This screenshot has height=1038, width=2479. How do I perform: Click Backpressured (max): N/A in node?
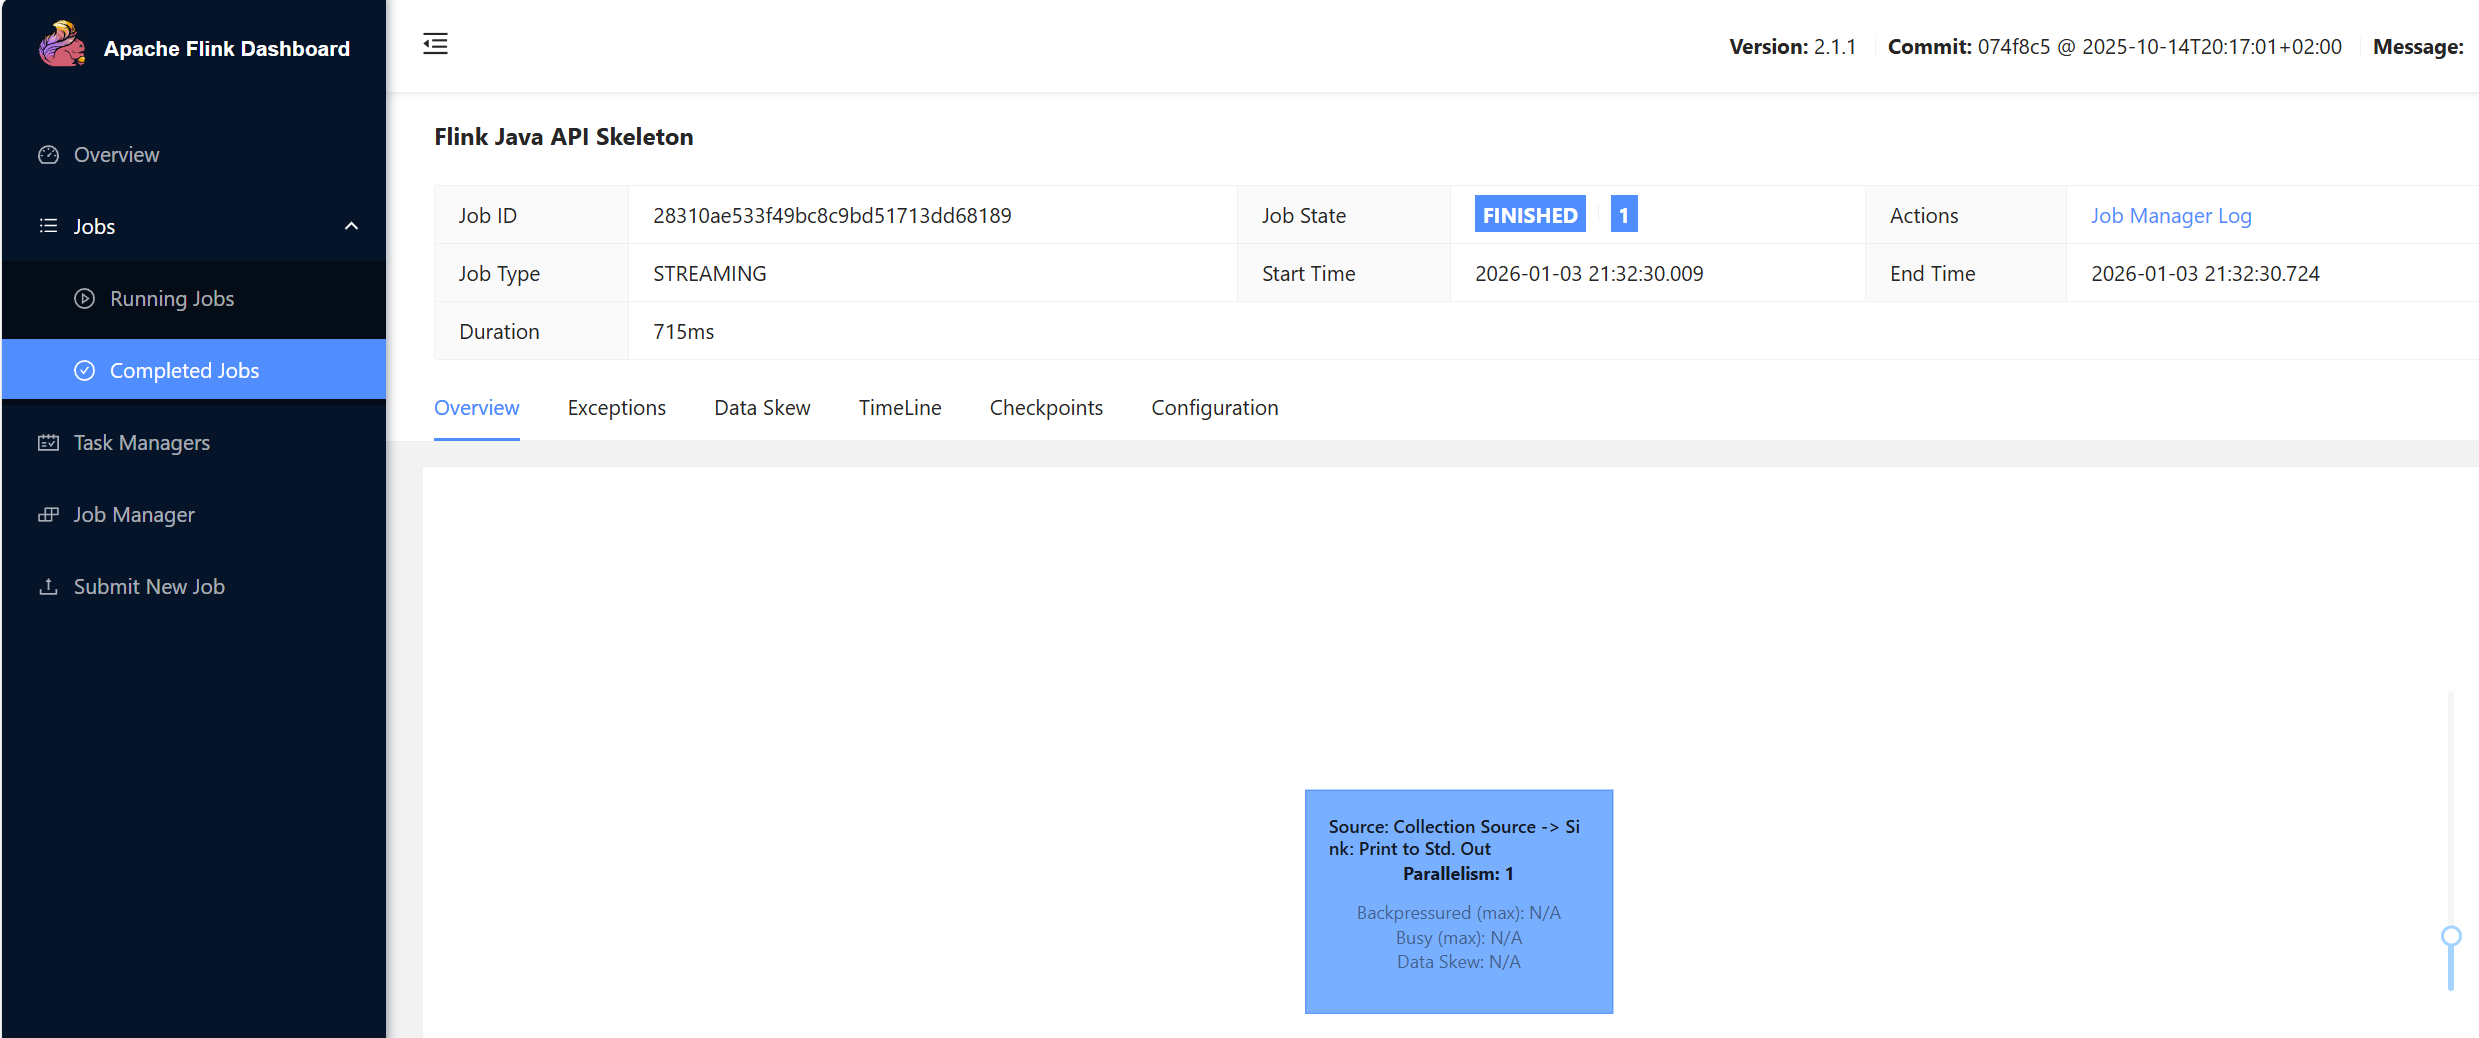(x=1458, y=913)
